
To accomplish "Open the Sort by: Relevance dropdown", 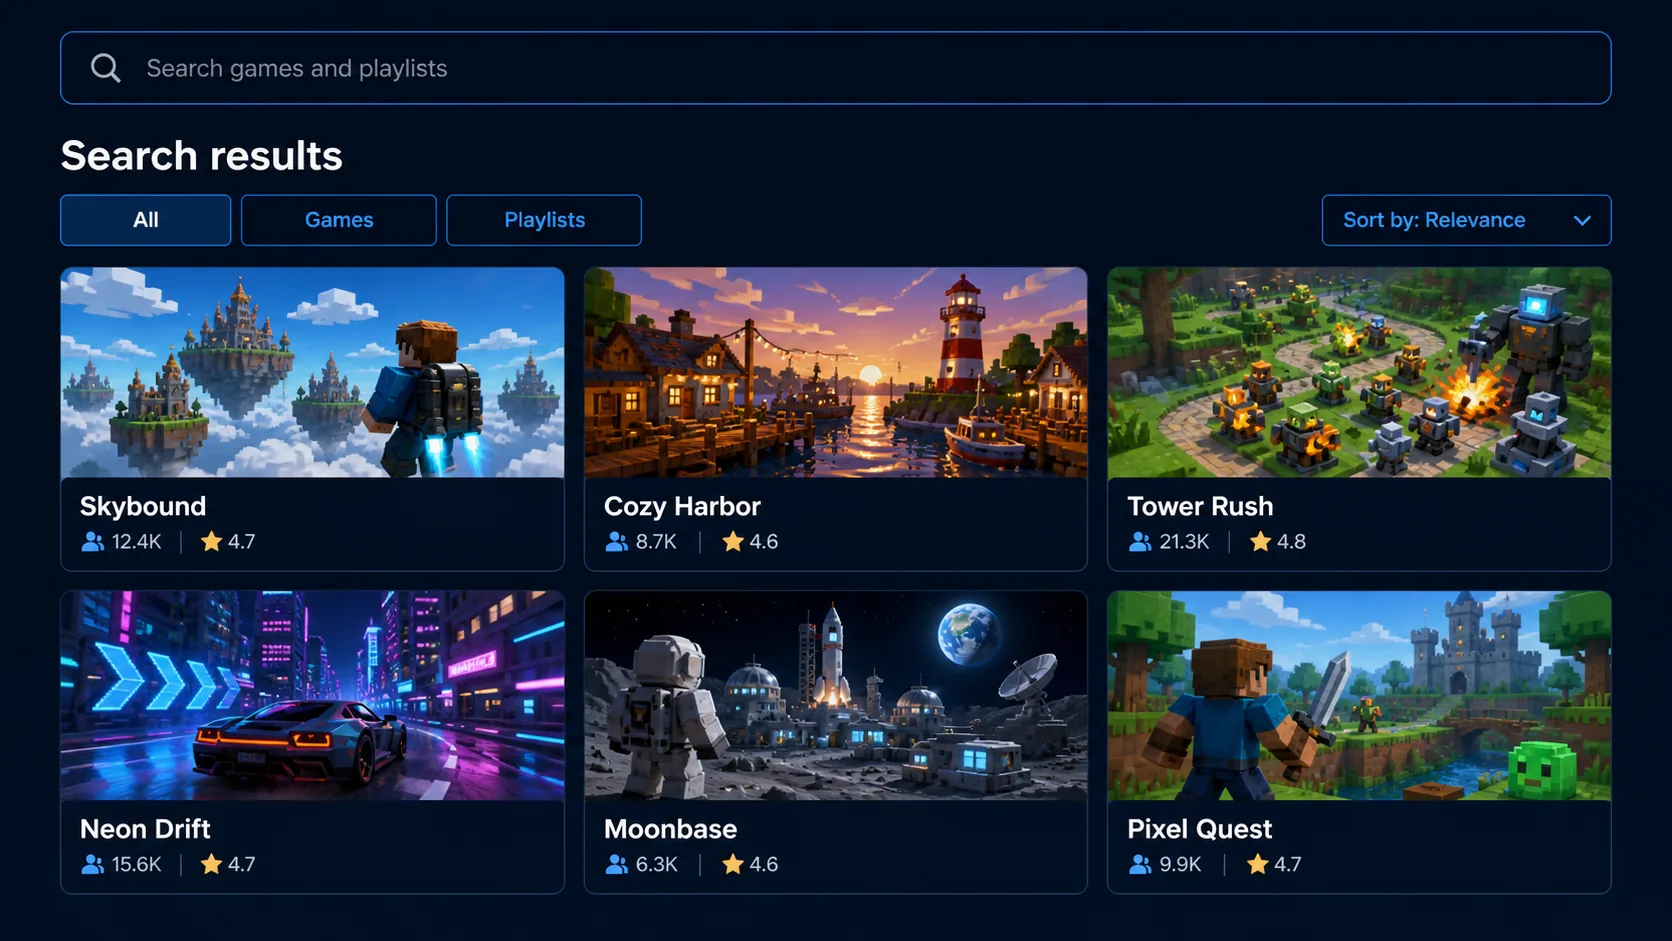I will point(1466,220).
